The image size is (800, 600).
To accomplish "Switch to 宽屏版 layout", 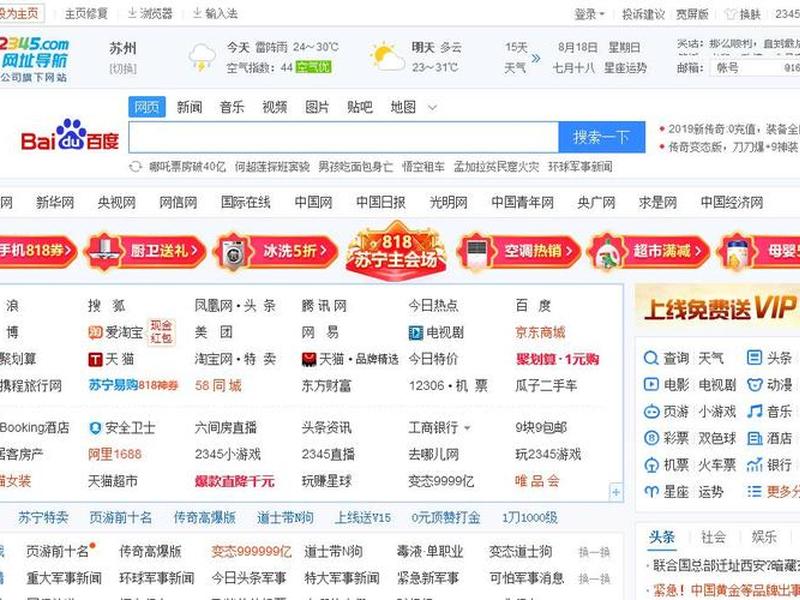I will click(692, 14).
